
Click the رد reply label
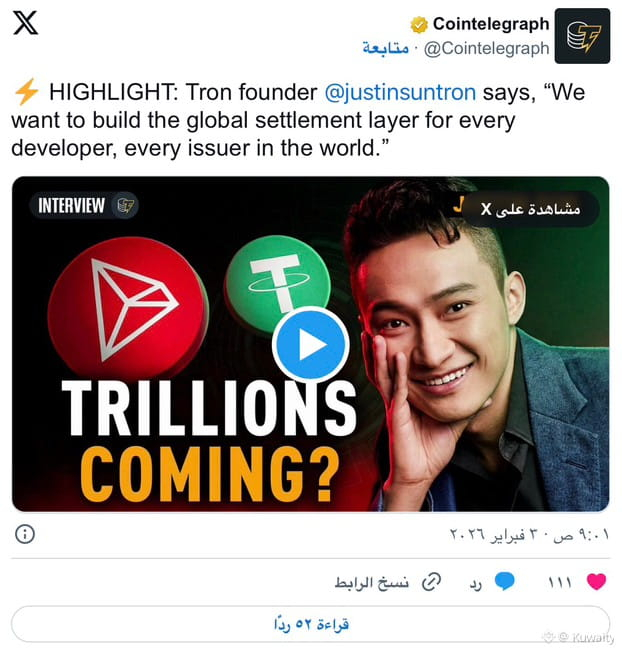tap(475, 584)
